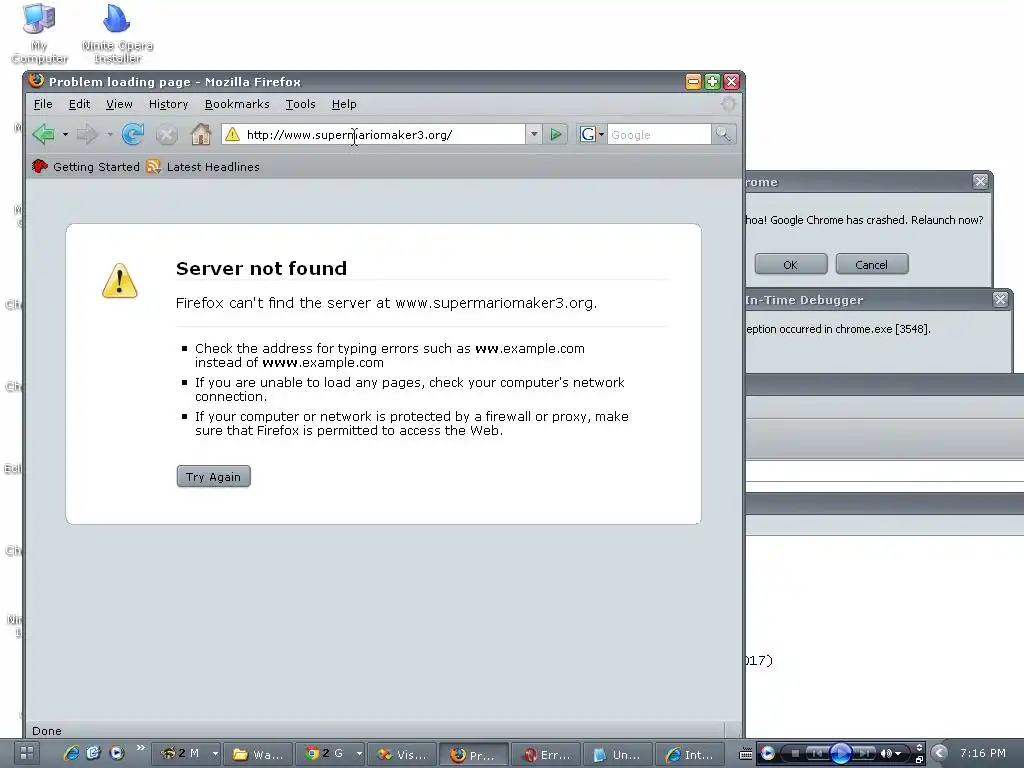Viewport: 1024px width, 768px height.
Task: Play media from the taskbar toolbar
Action: (x=840, y=754)
